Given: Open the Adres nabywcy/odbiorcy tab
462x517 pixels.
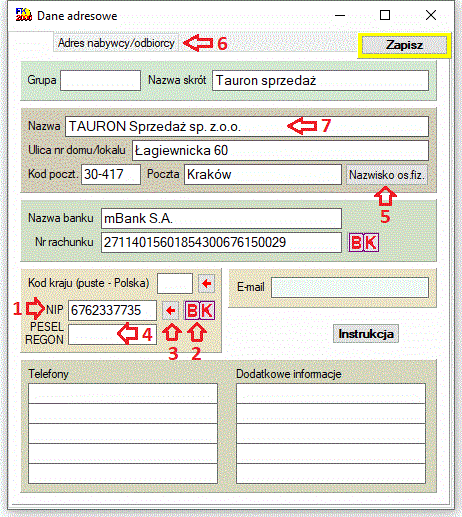Looking at the screenshot, I should (x=116, y=43).
